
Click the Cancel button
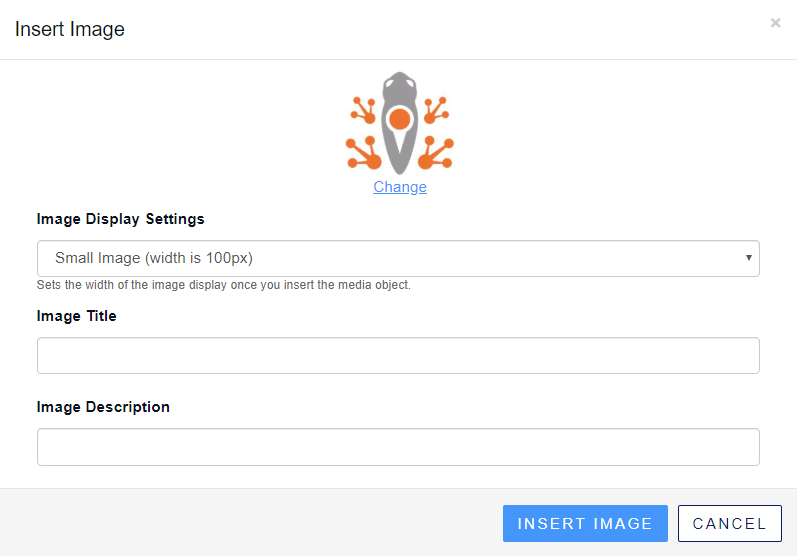tap(729, 523)
